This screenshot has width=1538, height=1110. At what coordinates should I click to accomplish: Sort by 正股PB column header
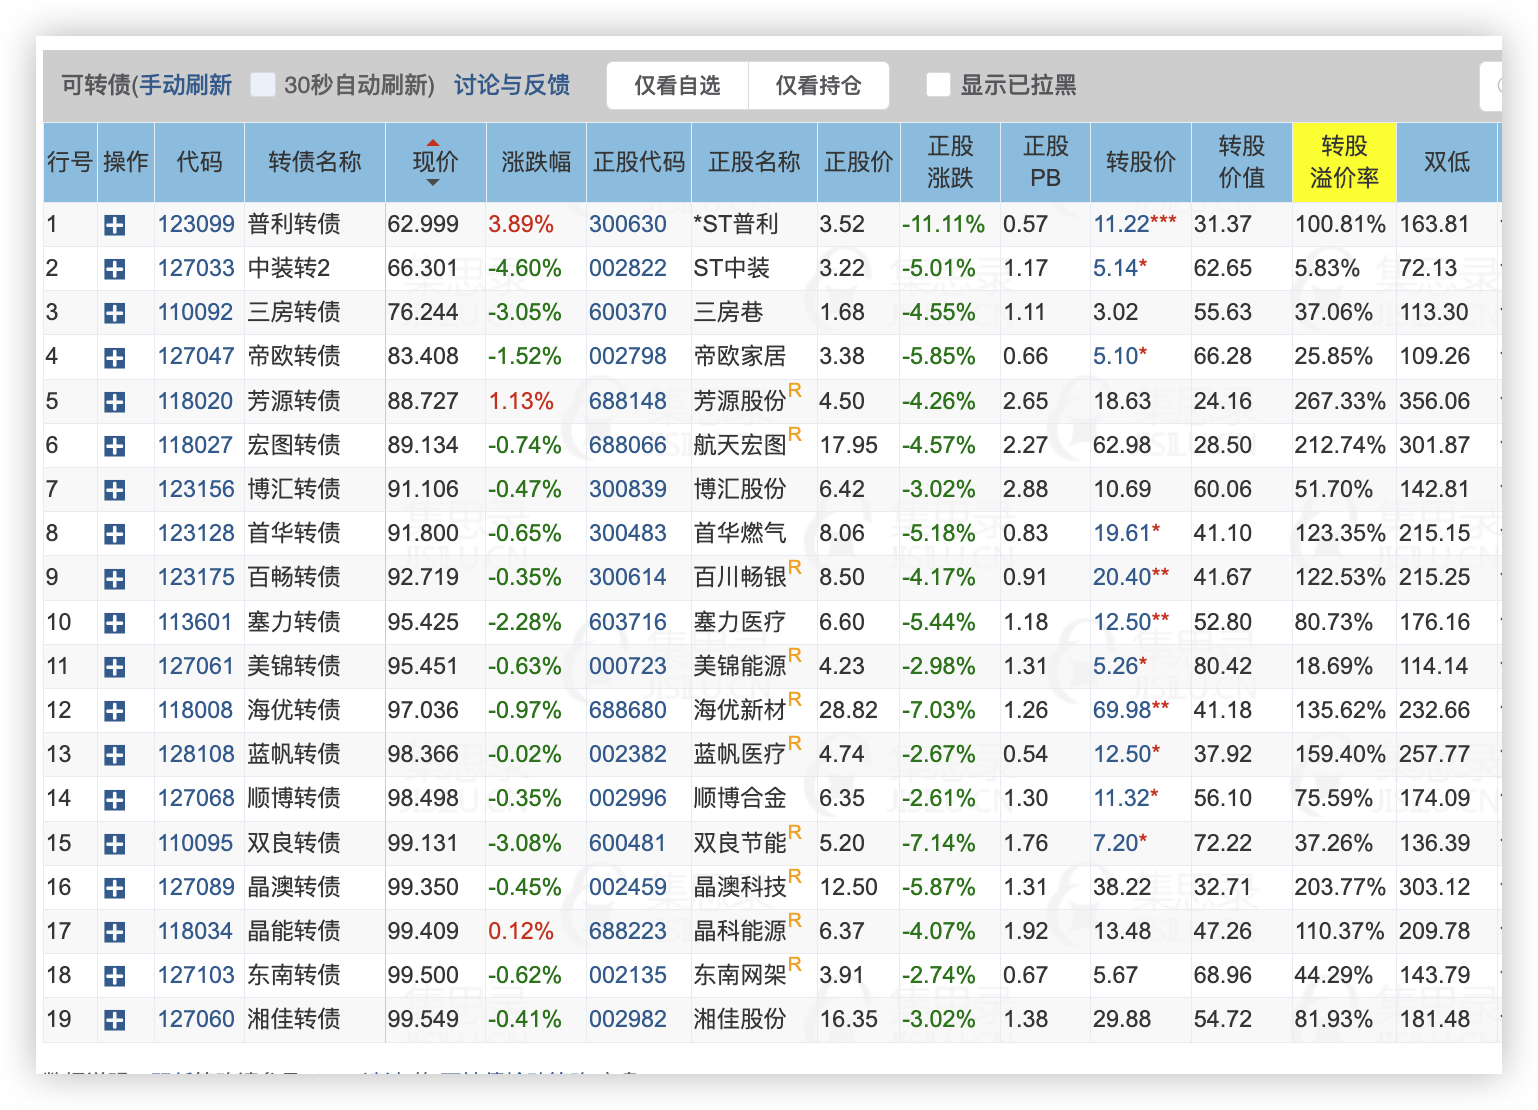(x=1045, y=162)
